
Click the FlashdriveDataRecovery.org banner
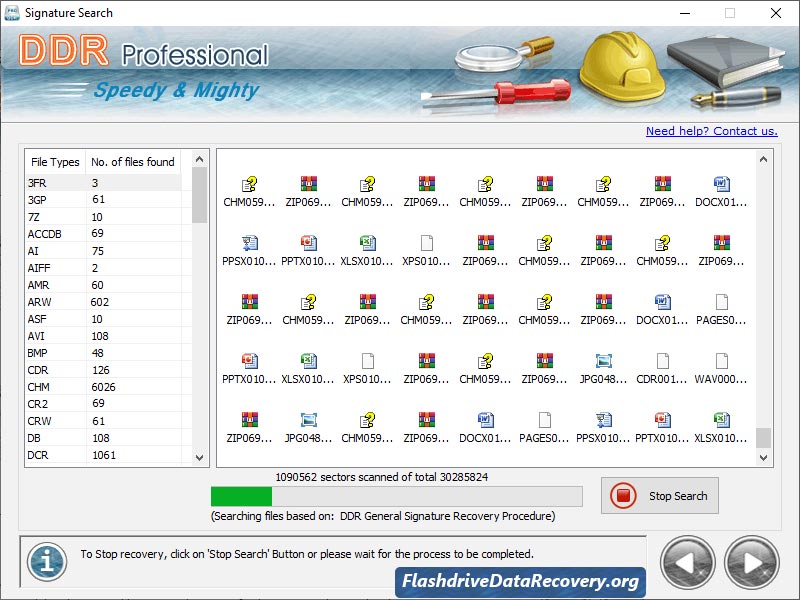coord(520,582)
